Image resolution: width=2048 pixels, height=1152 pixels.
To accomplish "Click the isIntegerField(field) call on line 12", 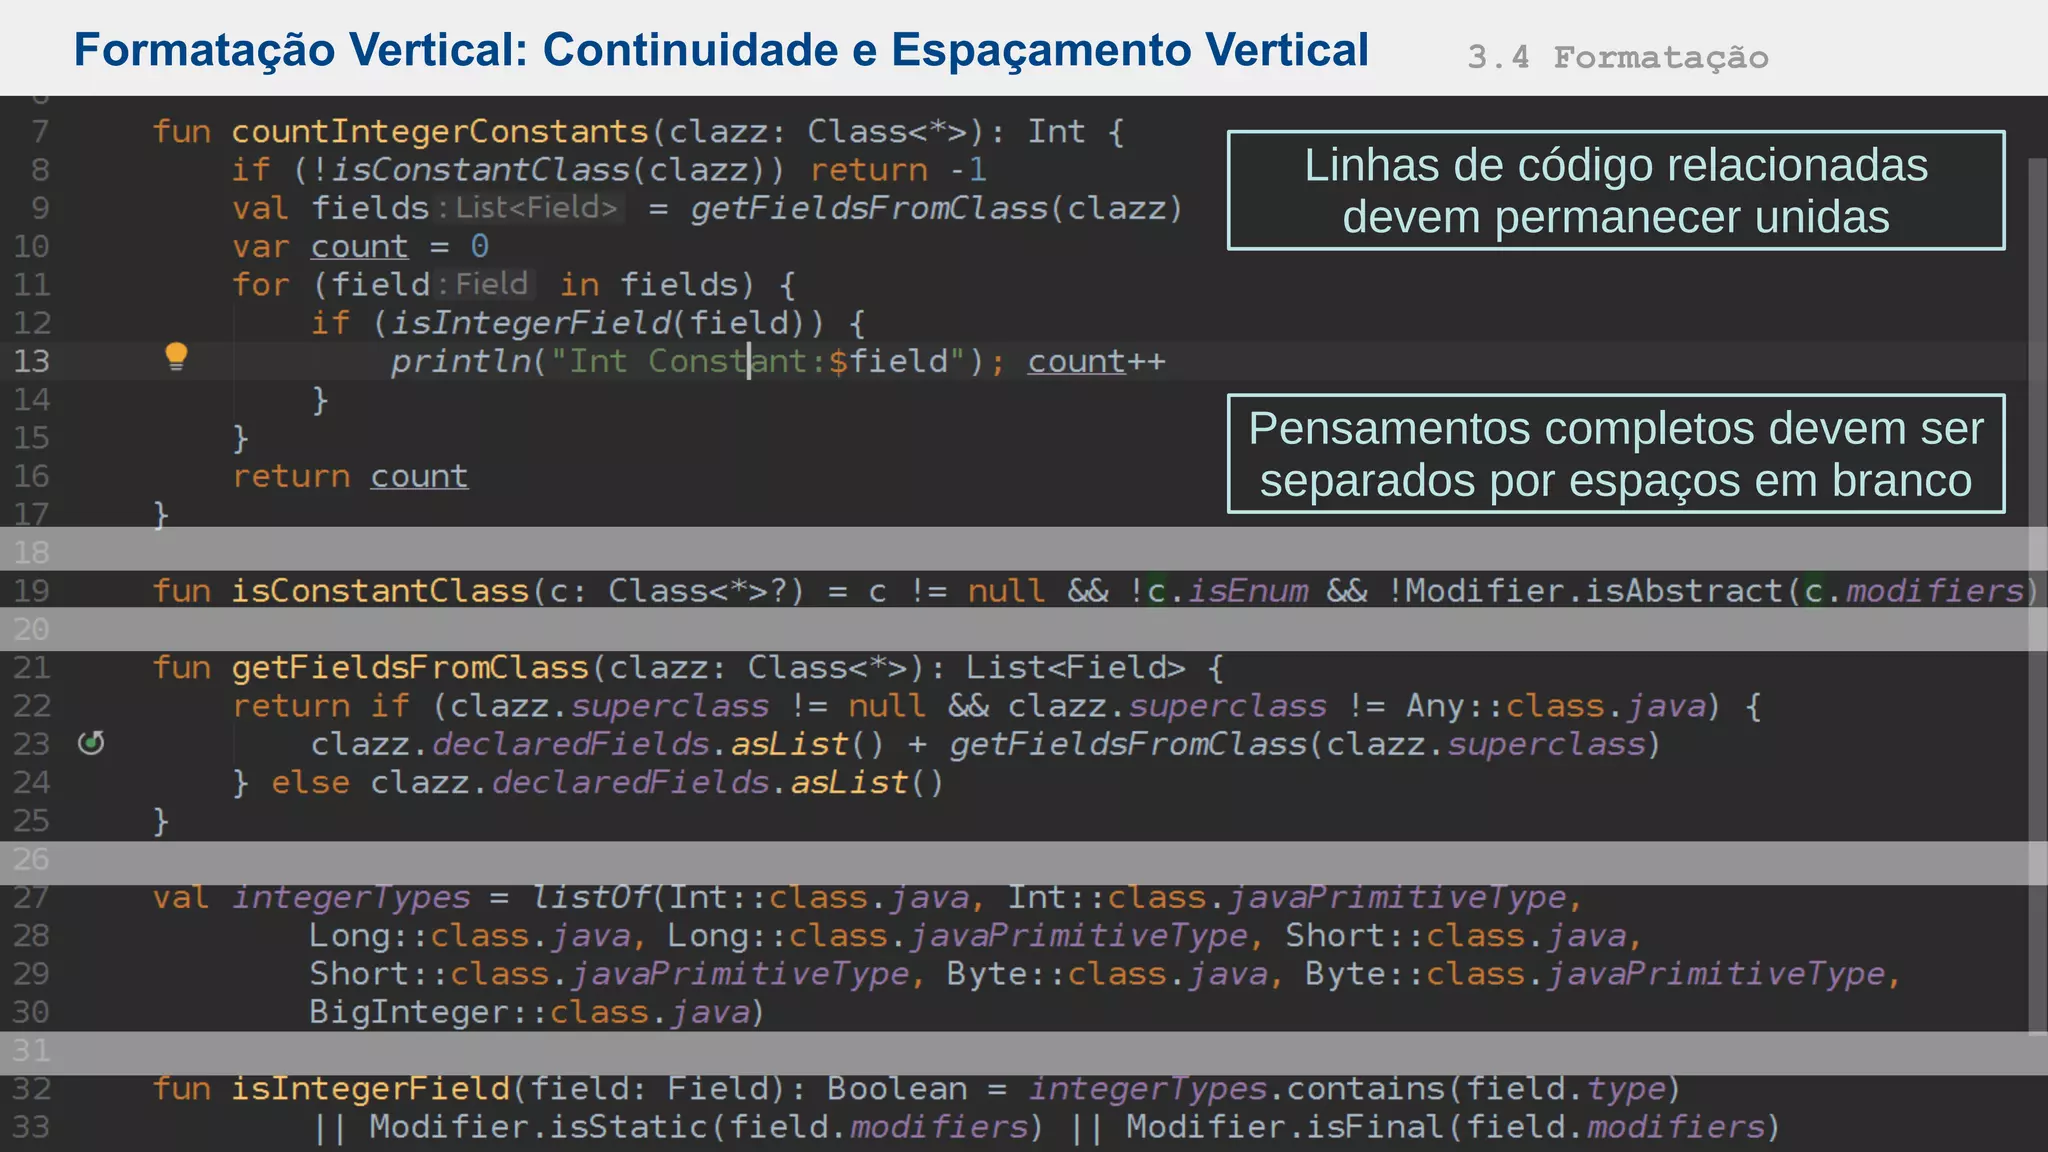I will tap(607, 323).
